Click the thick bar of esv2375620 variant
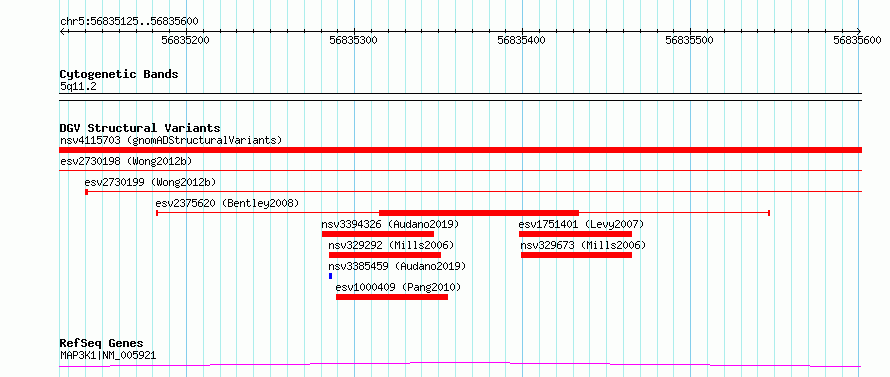The image size is (890, 377). [x=479, y=213]
